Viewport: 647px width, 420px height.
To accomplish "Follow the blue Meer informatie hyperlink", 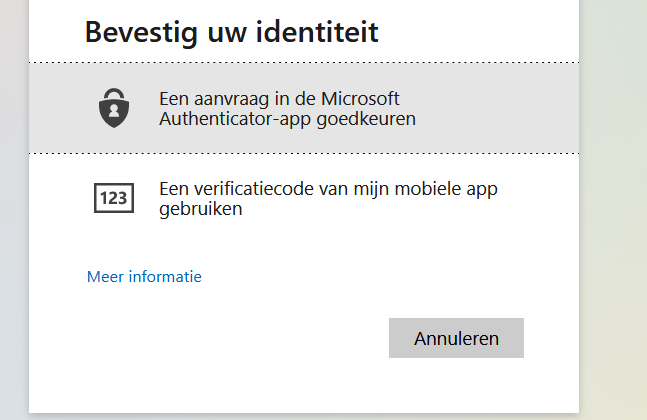I will [x=144, y=276].
